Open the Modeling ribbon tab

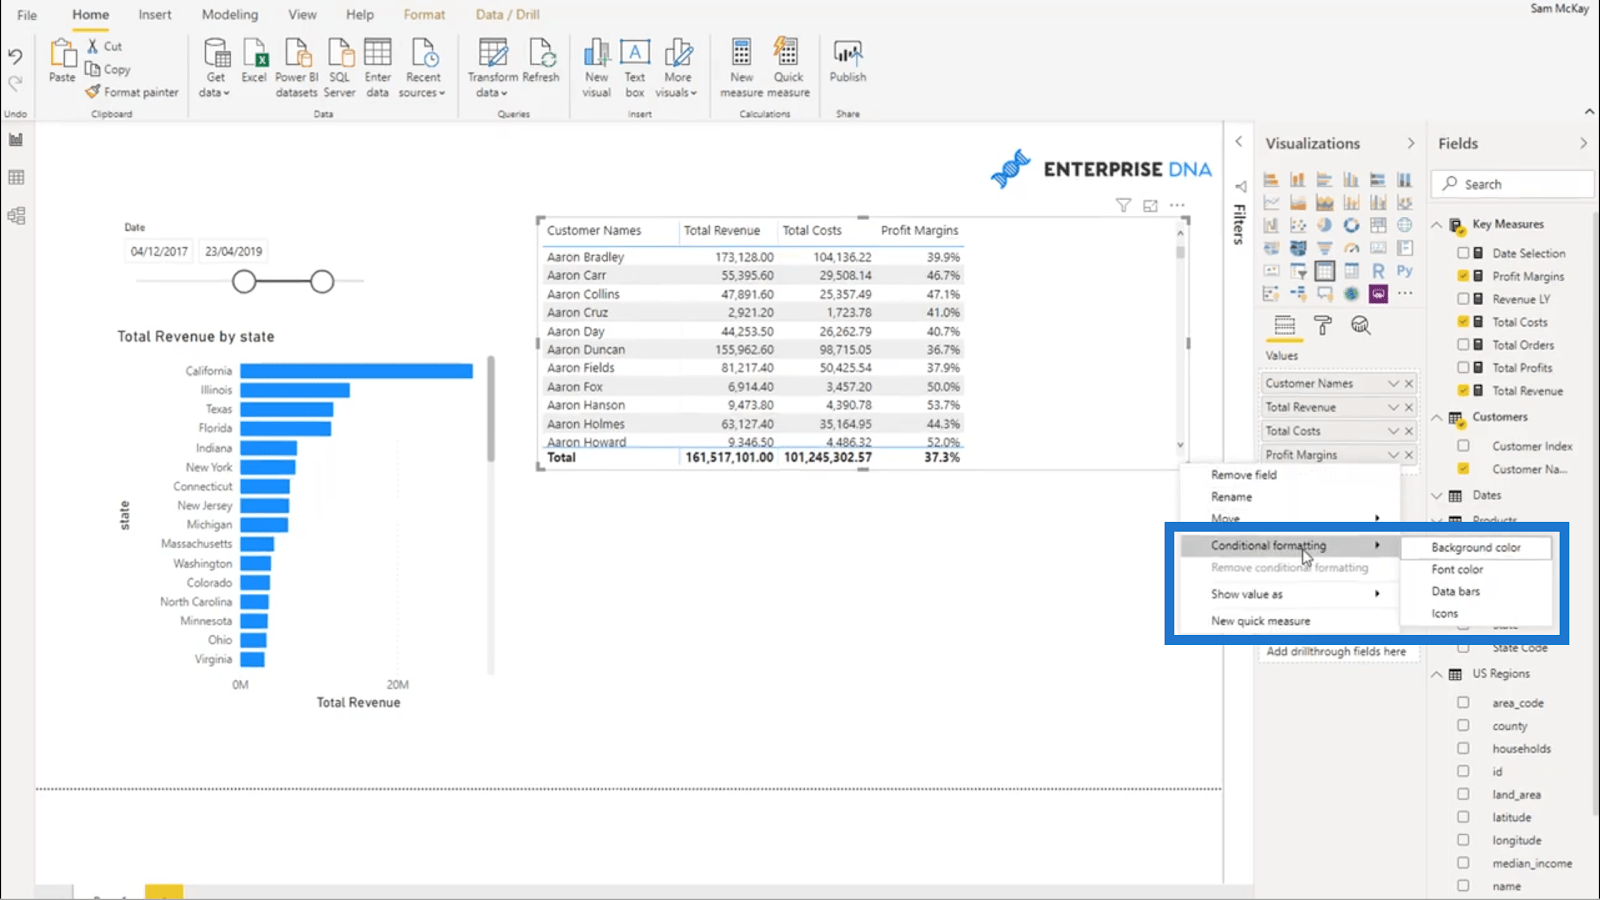(230, 14)
